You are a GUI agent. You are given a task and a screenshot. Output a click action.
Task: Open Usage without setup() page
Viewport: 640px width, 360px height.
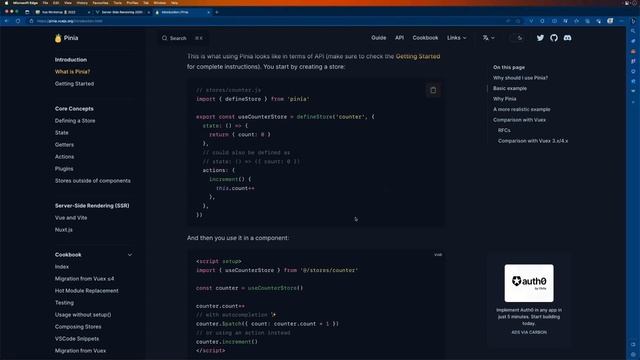pyautogui.click(x=83, y=315)
